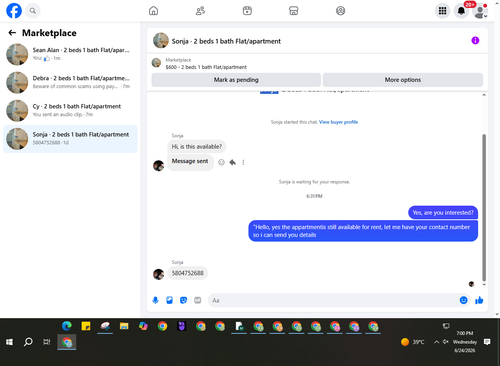
Task: Open the purple conversation info icon
Action: click(475, 41)
